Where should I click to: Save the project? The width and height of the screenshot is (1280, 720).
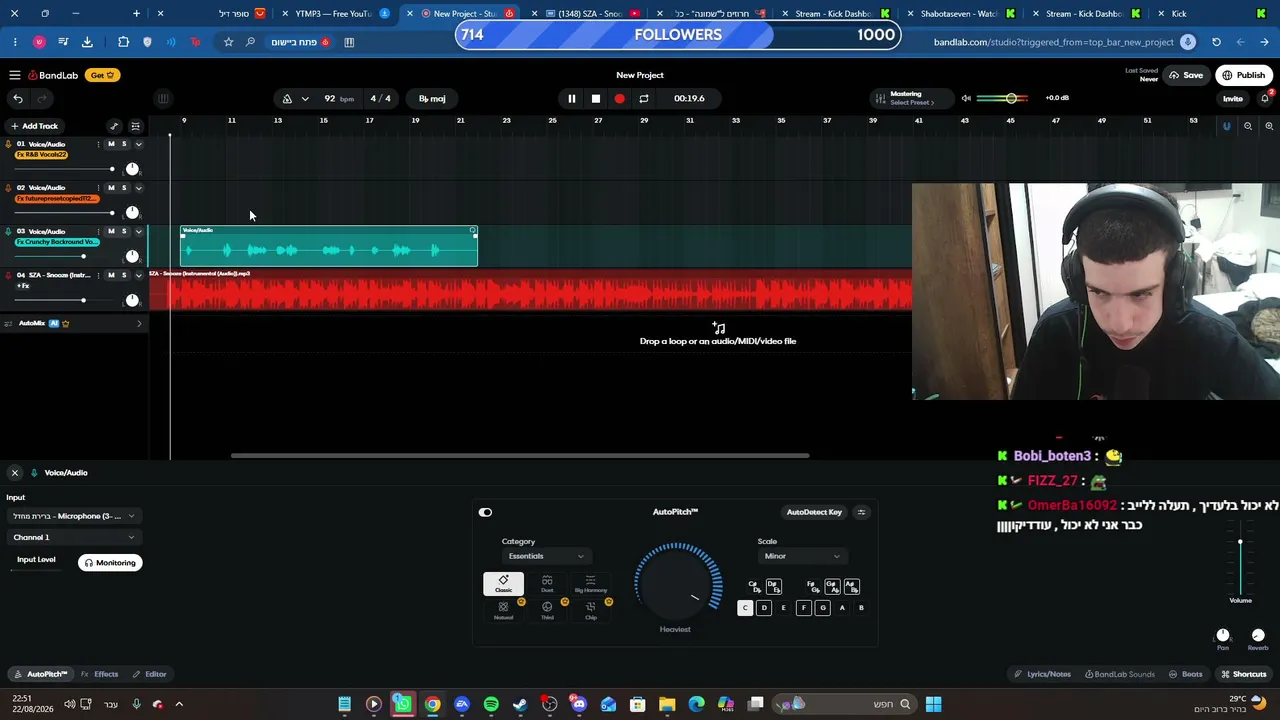(1186, 75)
